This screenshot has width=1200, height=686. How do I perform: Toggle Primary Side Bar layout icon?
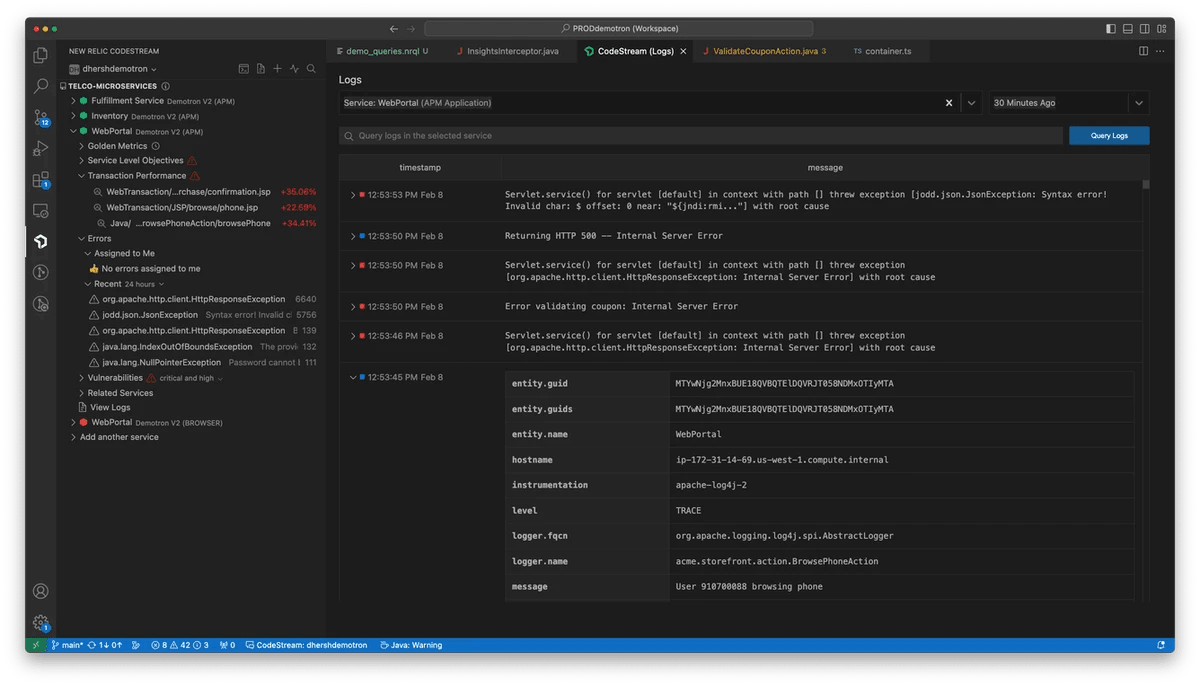coord(1111,29)
